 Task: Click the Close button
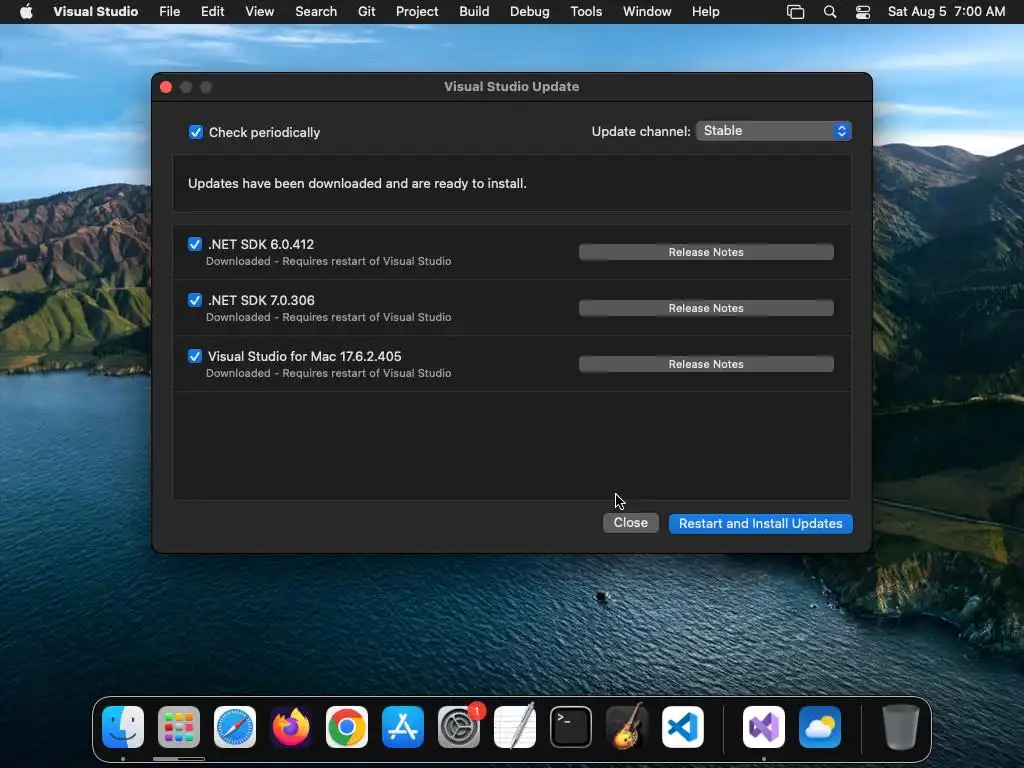point(630,523)
